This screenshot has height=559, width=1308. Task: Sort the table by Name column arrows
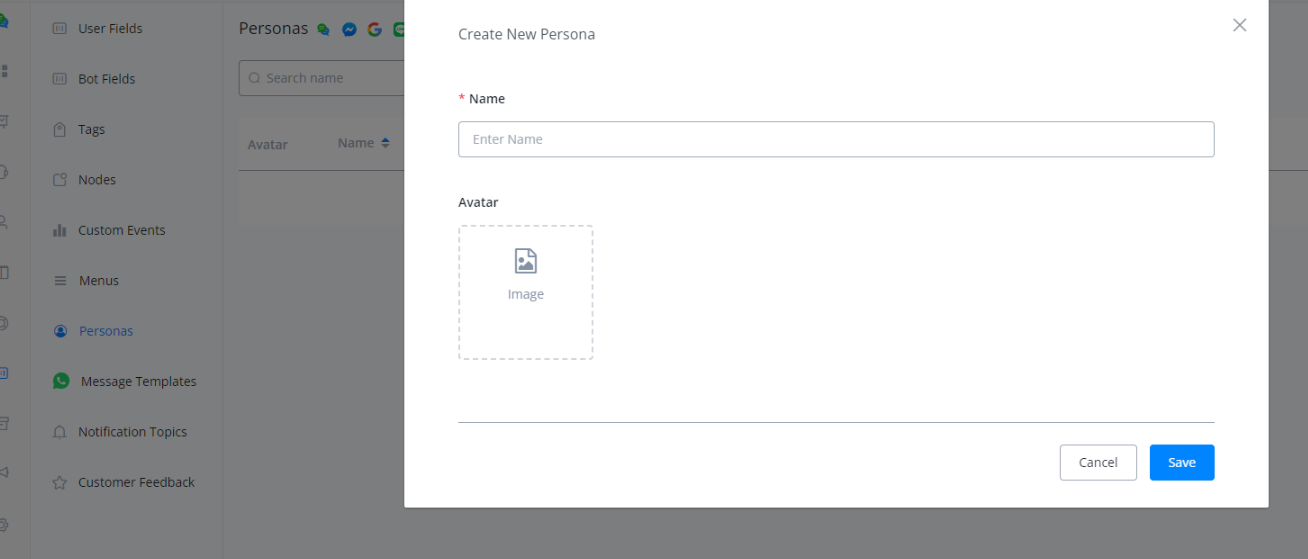pos(385,143)
